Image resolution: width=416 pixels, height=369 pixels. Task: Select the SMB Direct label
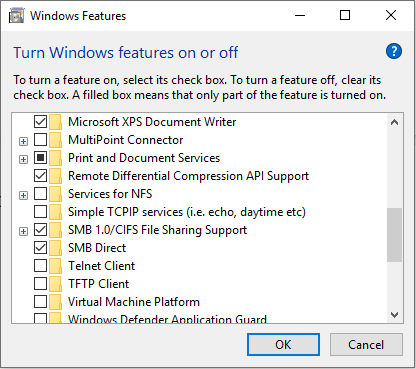coord(97,248)
